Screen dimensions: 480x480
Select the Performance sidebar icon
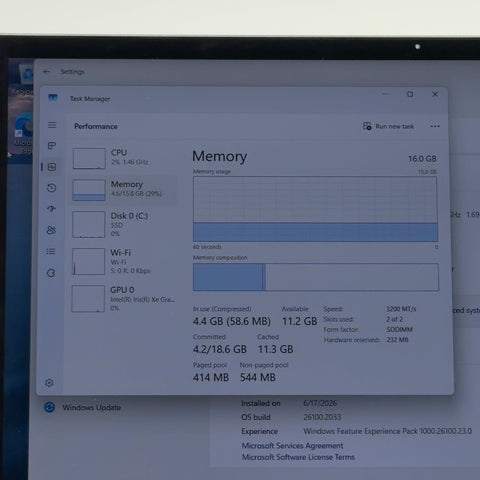tap(52, 167)
